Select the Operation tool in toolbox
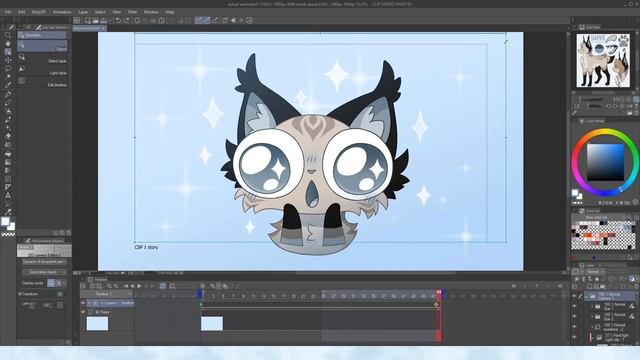This screenshot has height=360, width=640. (x=8, y=52)
